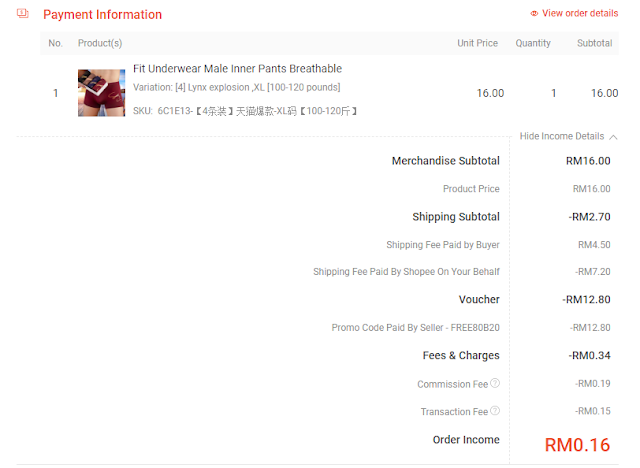Click Fit Underwear Male Inner Pants title
Image resolution: width=640 pixels, height=468 pixels.
tap(237, 69)
